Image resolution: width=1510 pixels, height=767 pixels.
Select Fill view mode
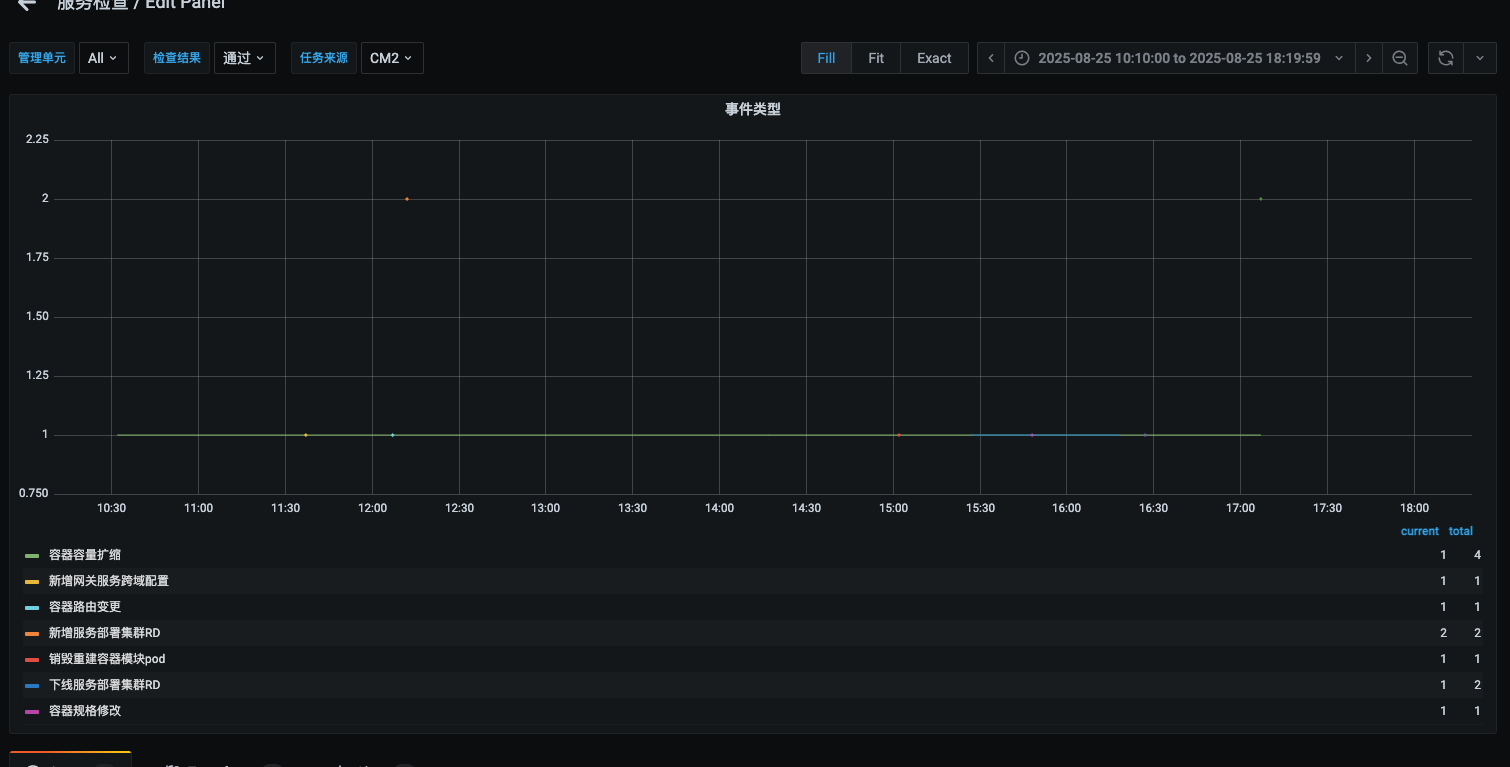pyautogui.click(x=826, y=58)
